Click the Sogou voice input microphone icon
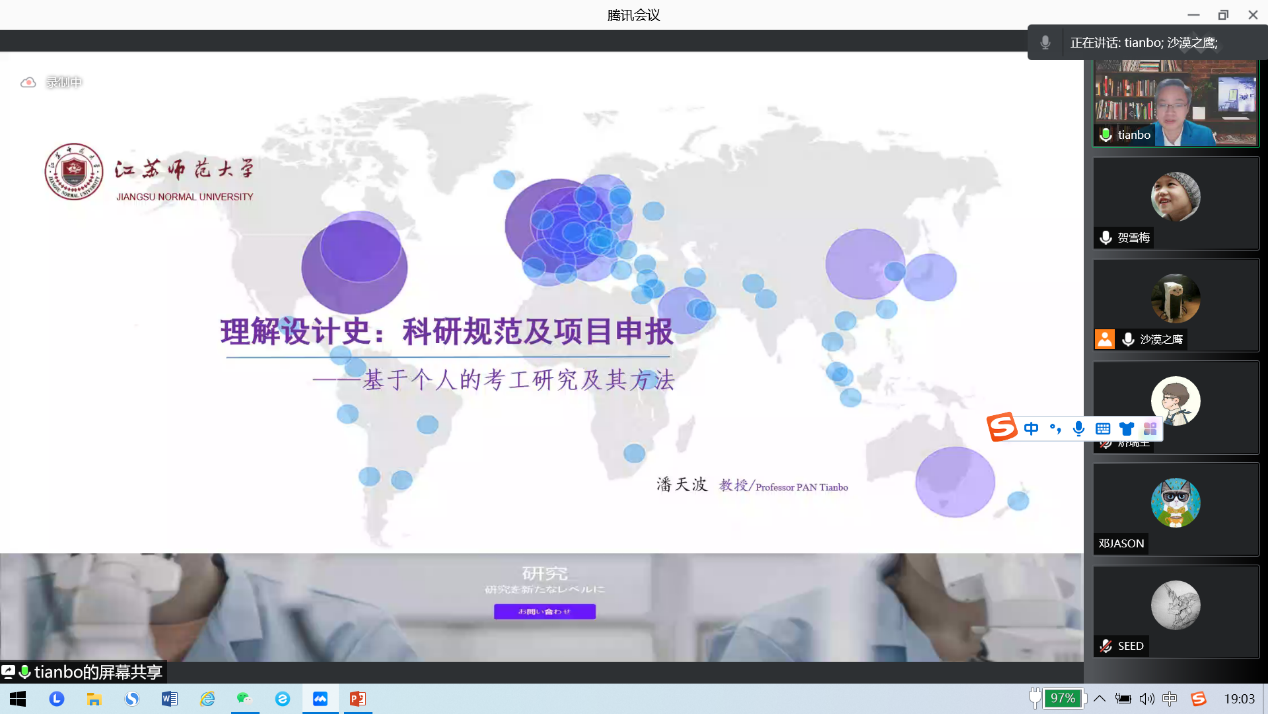Viewport: 1268px width, 714px height. tap(1078, 428)
